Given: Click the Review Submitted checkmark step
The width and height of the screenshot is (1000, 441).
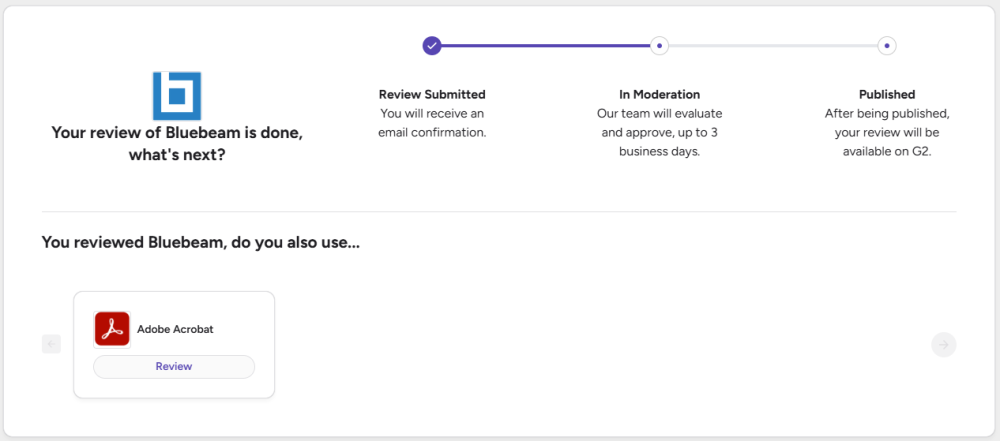Looking at the screenshot, I should click(x=432, y=46).
